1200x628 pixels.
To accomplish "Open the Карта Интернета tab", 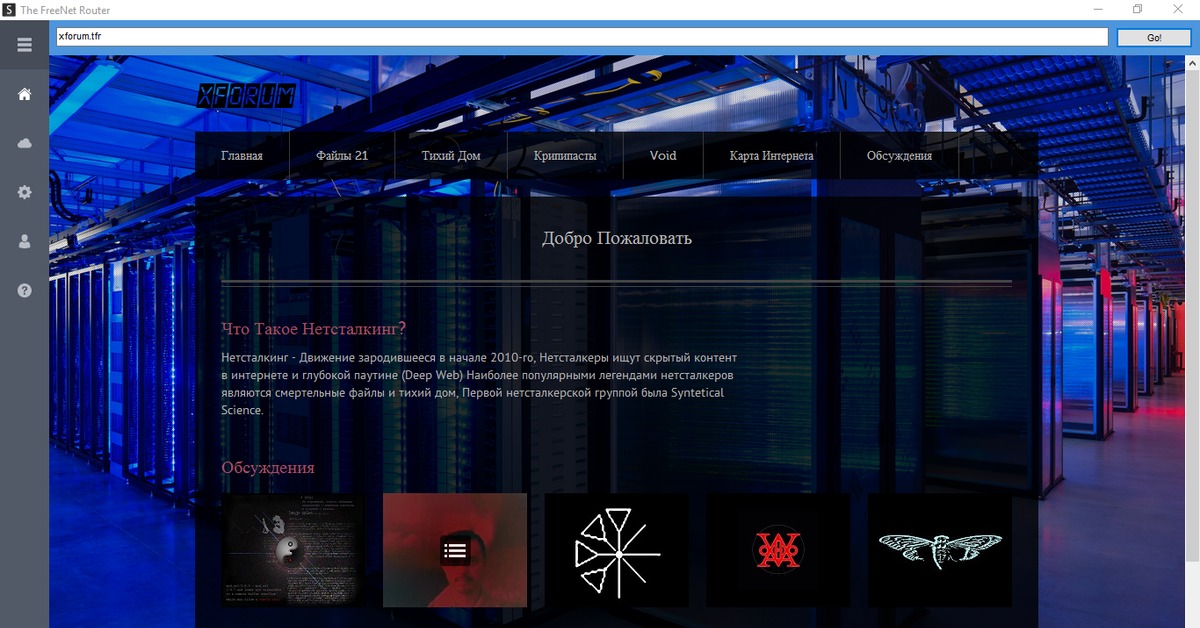I will (771, 156).
